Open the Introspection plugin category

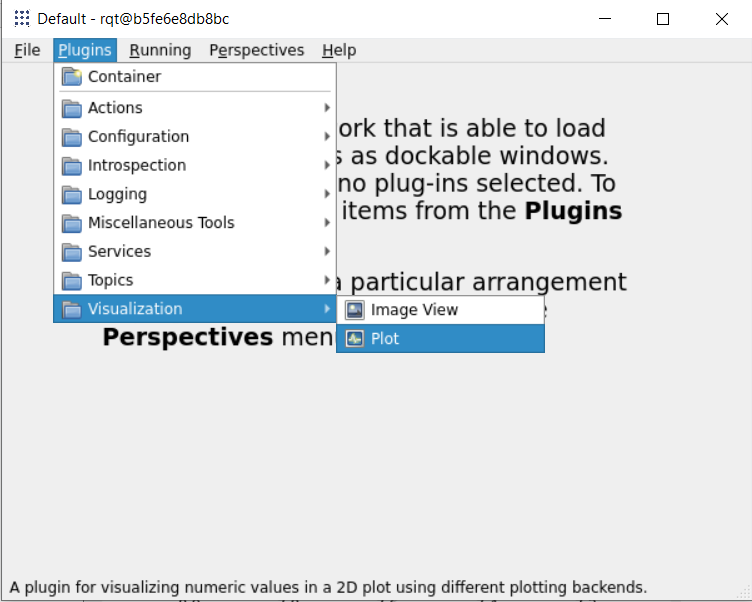[x=195, y=165]
